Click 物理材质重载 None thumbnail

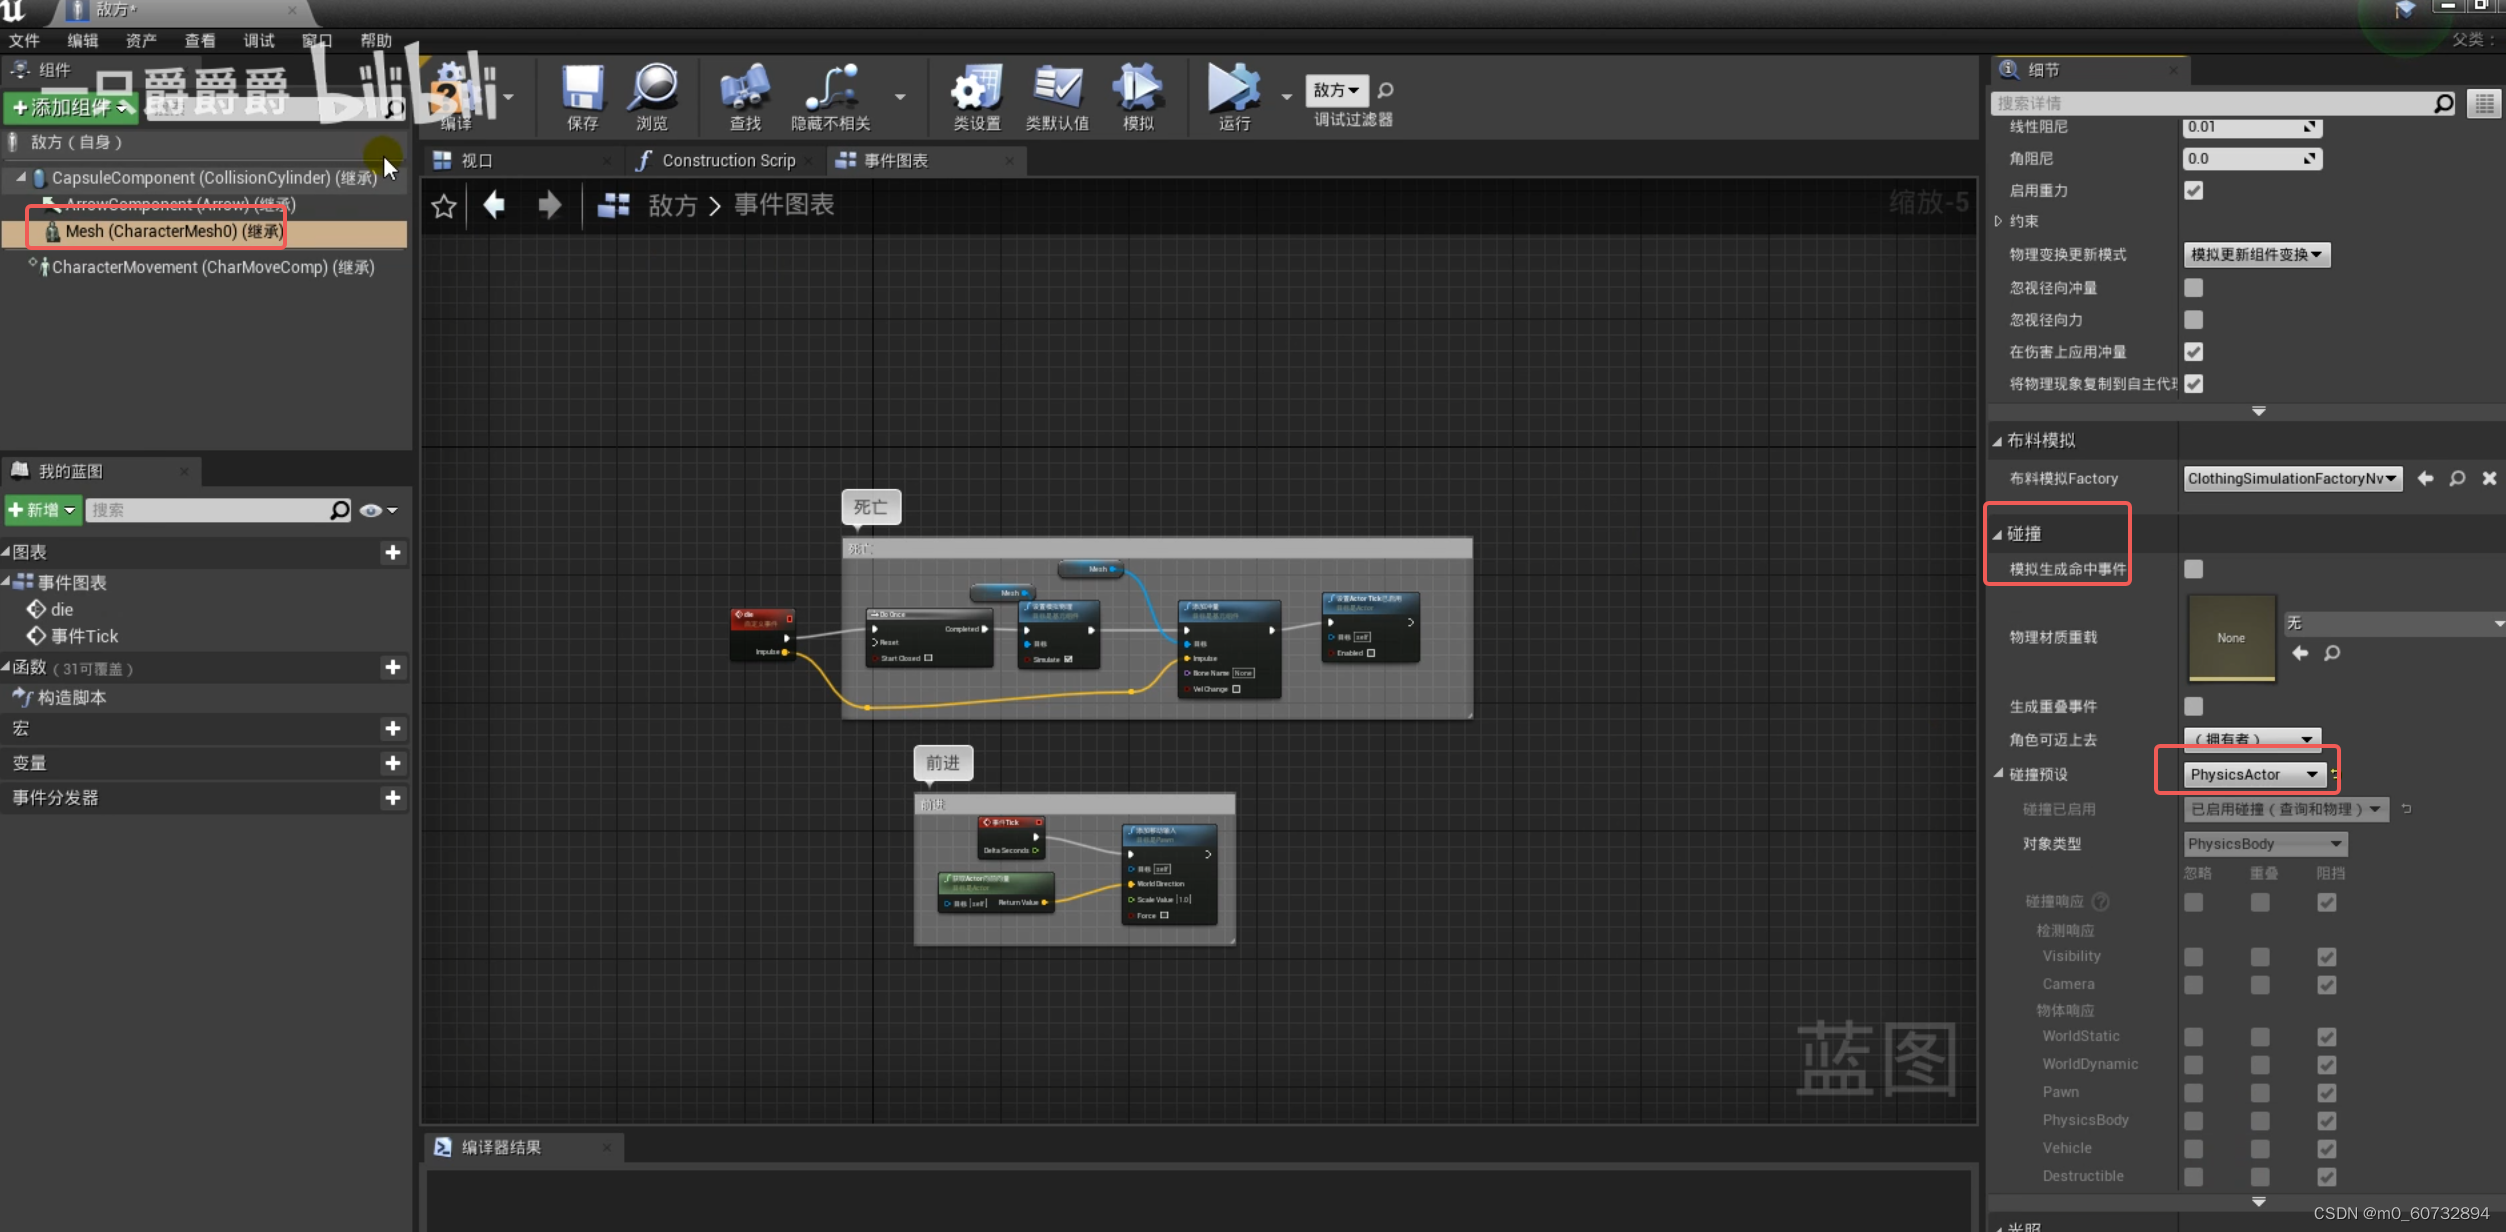pyautogui.click(x=2231, y=638)
